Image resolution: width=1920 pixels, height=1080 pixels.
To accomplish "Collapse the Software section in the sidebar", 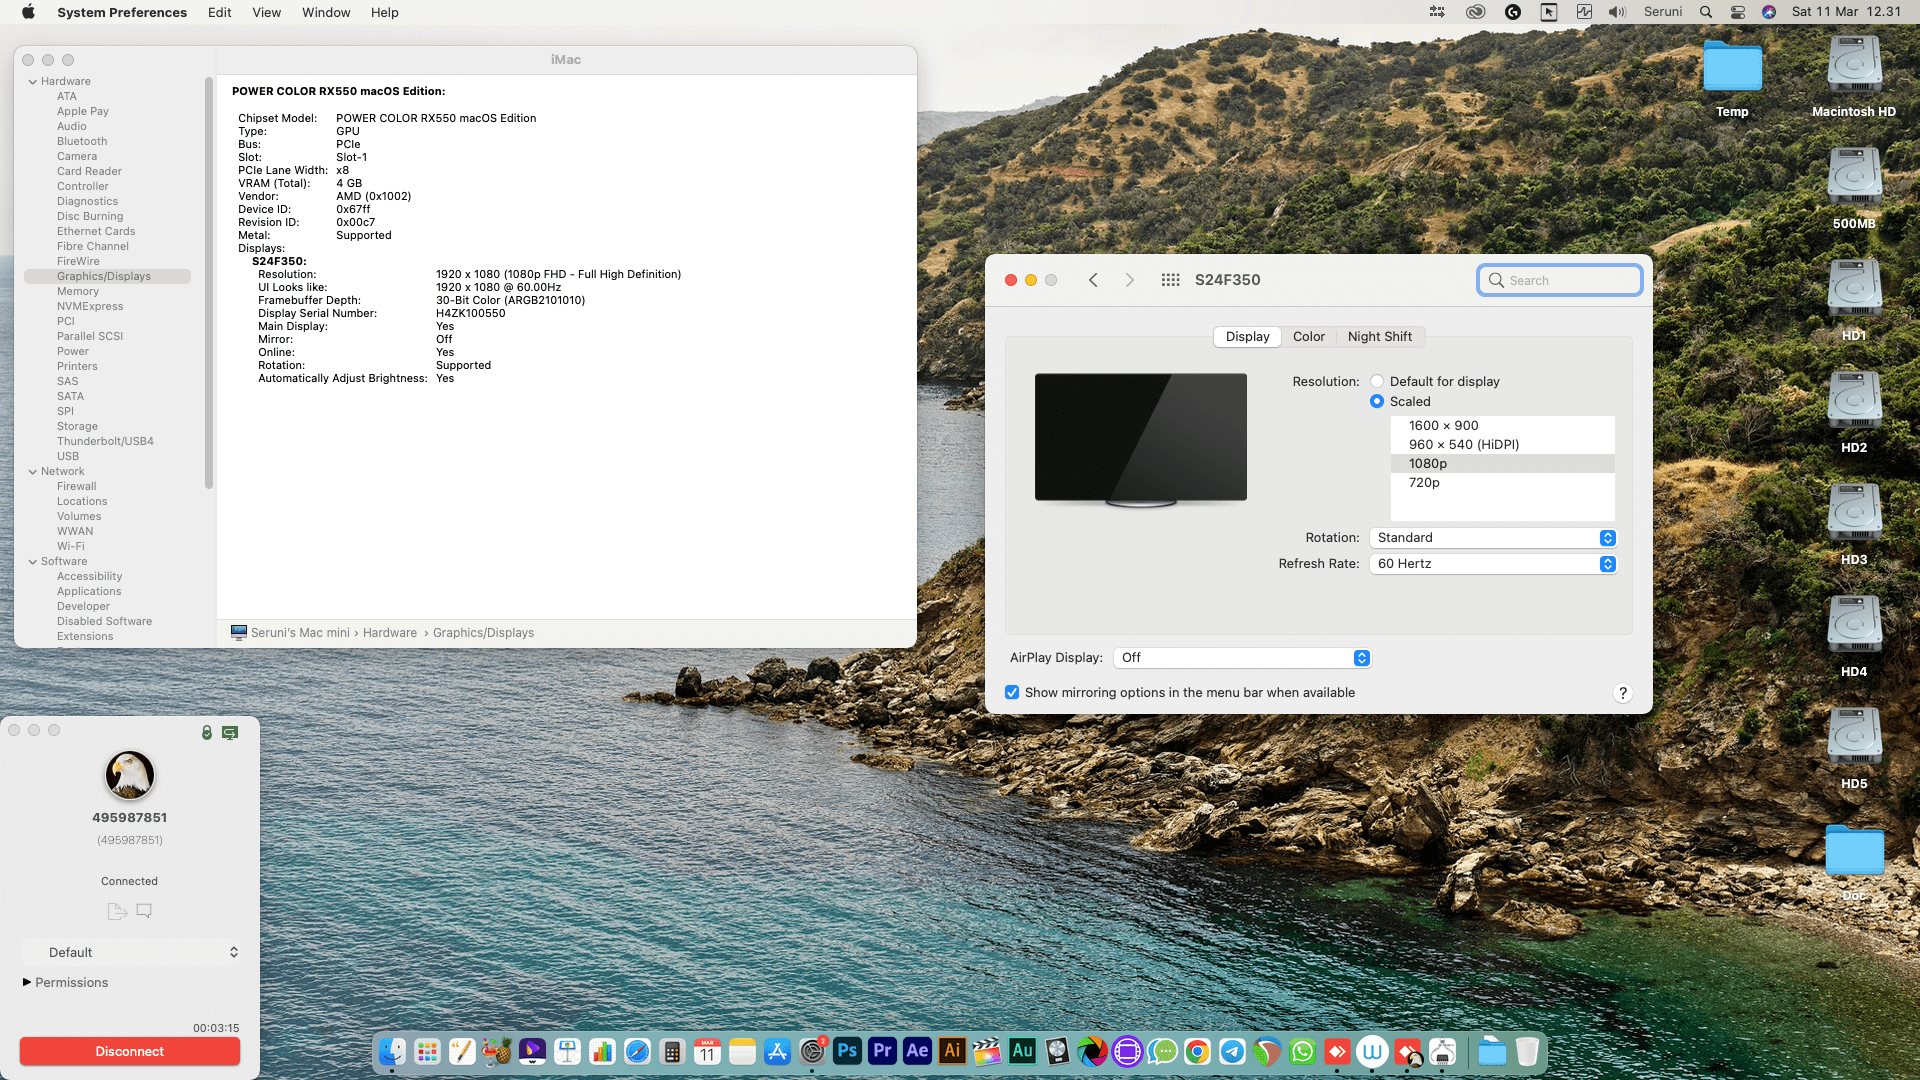I will pyautogui.click(x=33, y=562).
